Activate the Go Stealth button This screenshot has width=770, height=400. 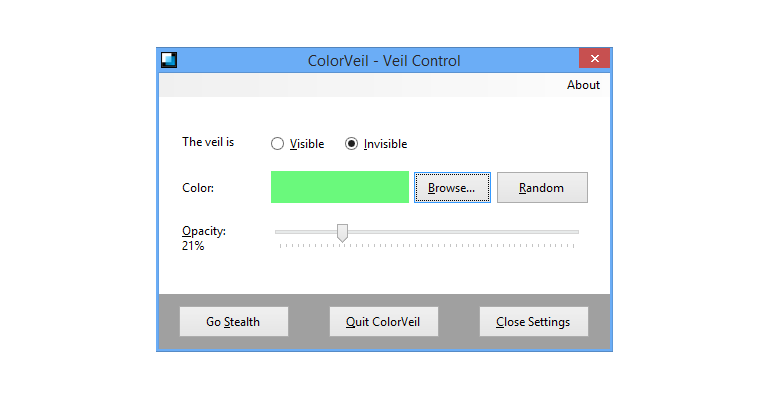point(234,321)
